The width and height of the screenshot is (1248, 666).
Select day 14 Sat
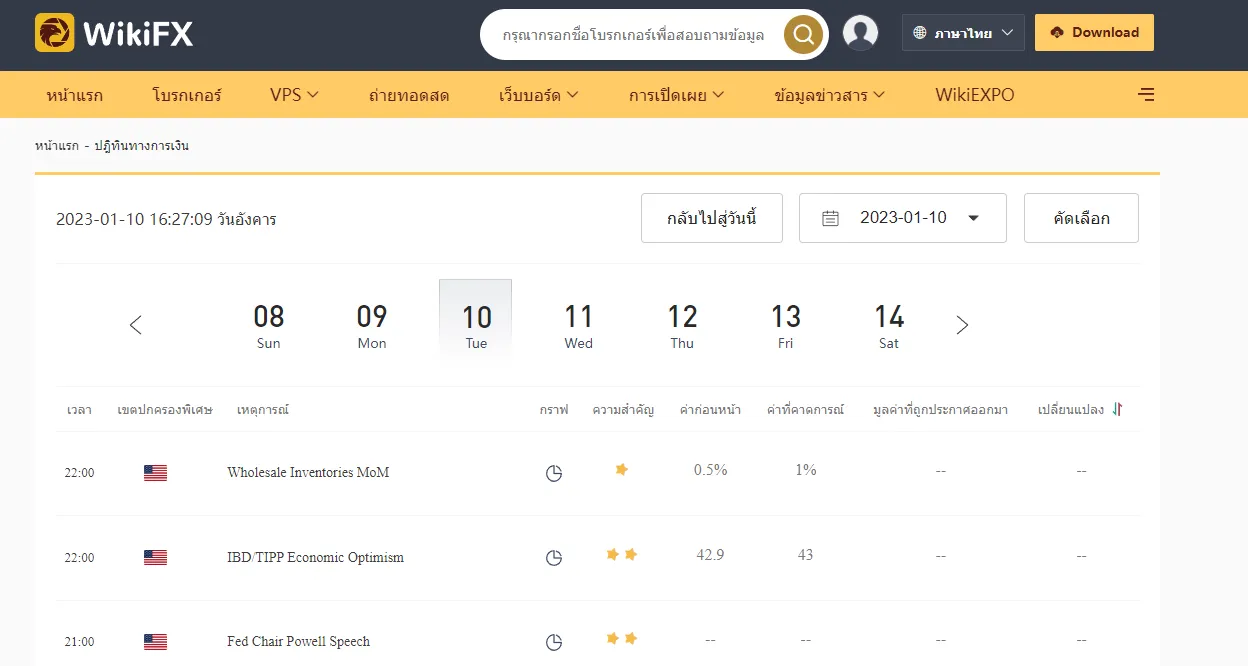coord(889,325)
